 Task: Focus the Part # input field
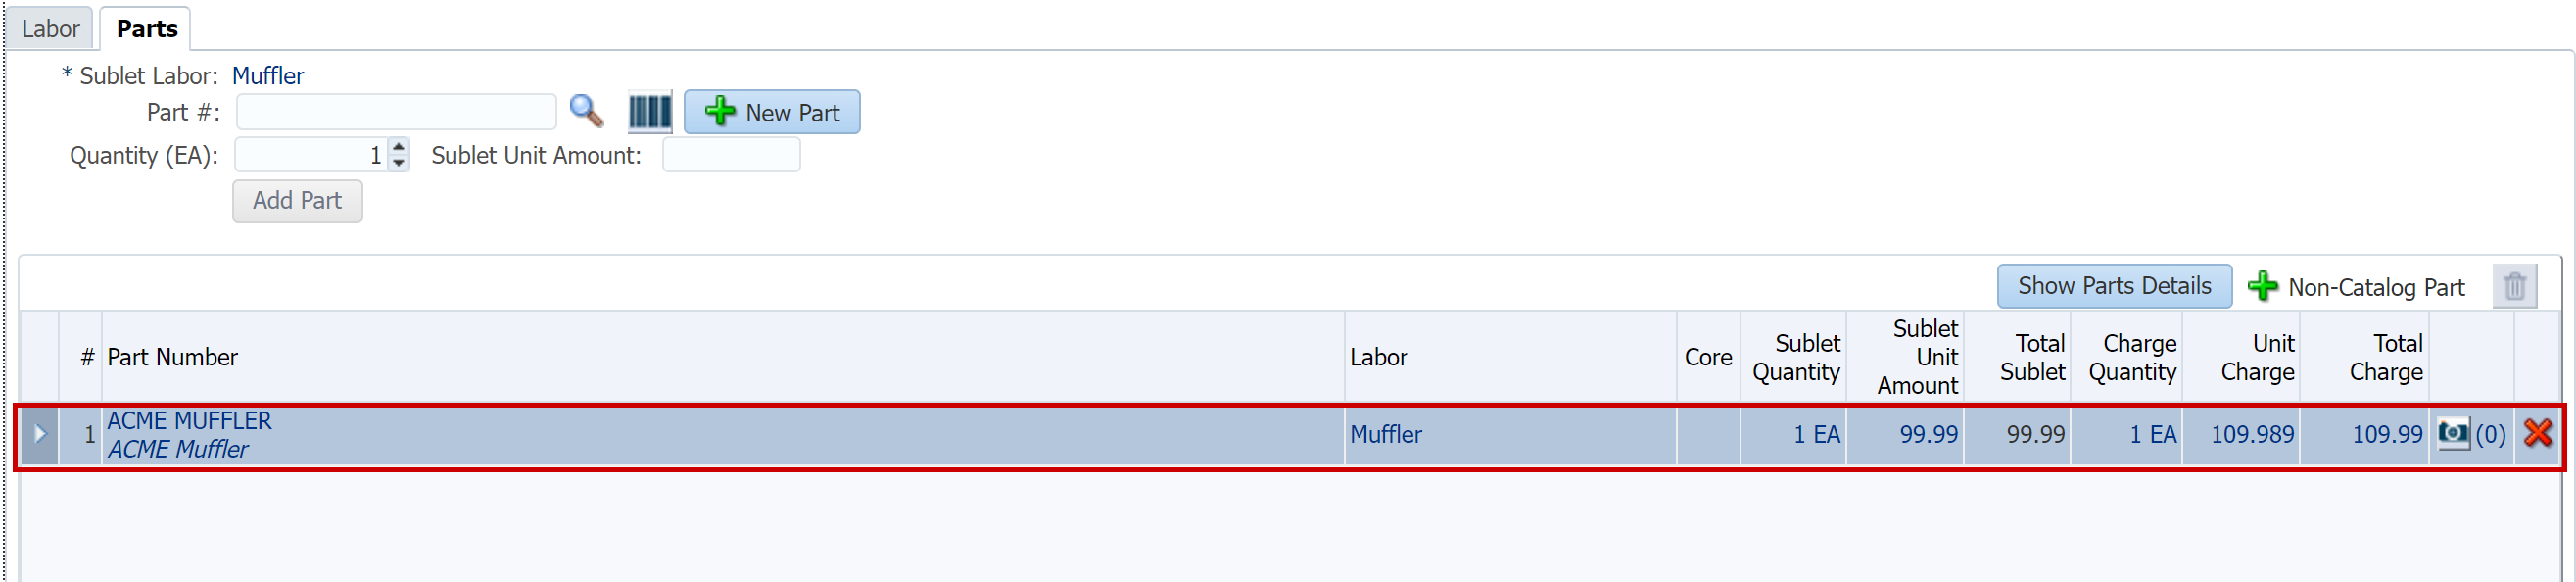click(396, 112)
